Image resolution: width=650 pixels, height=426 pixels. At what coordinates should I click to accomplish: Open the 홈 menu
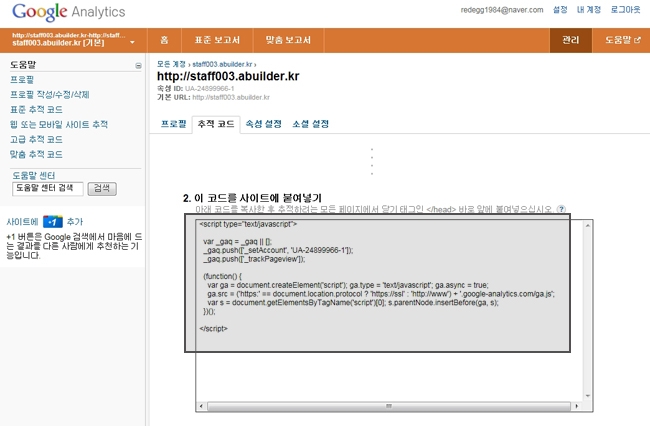[x=164, y=41]
